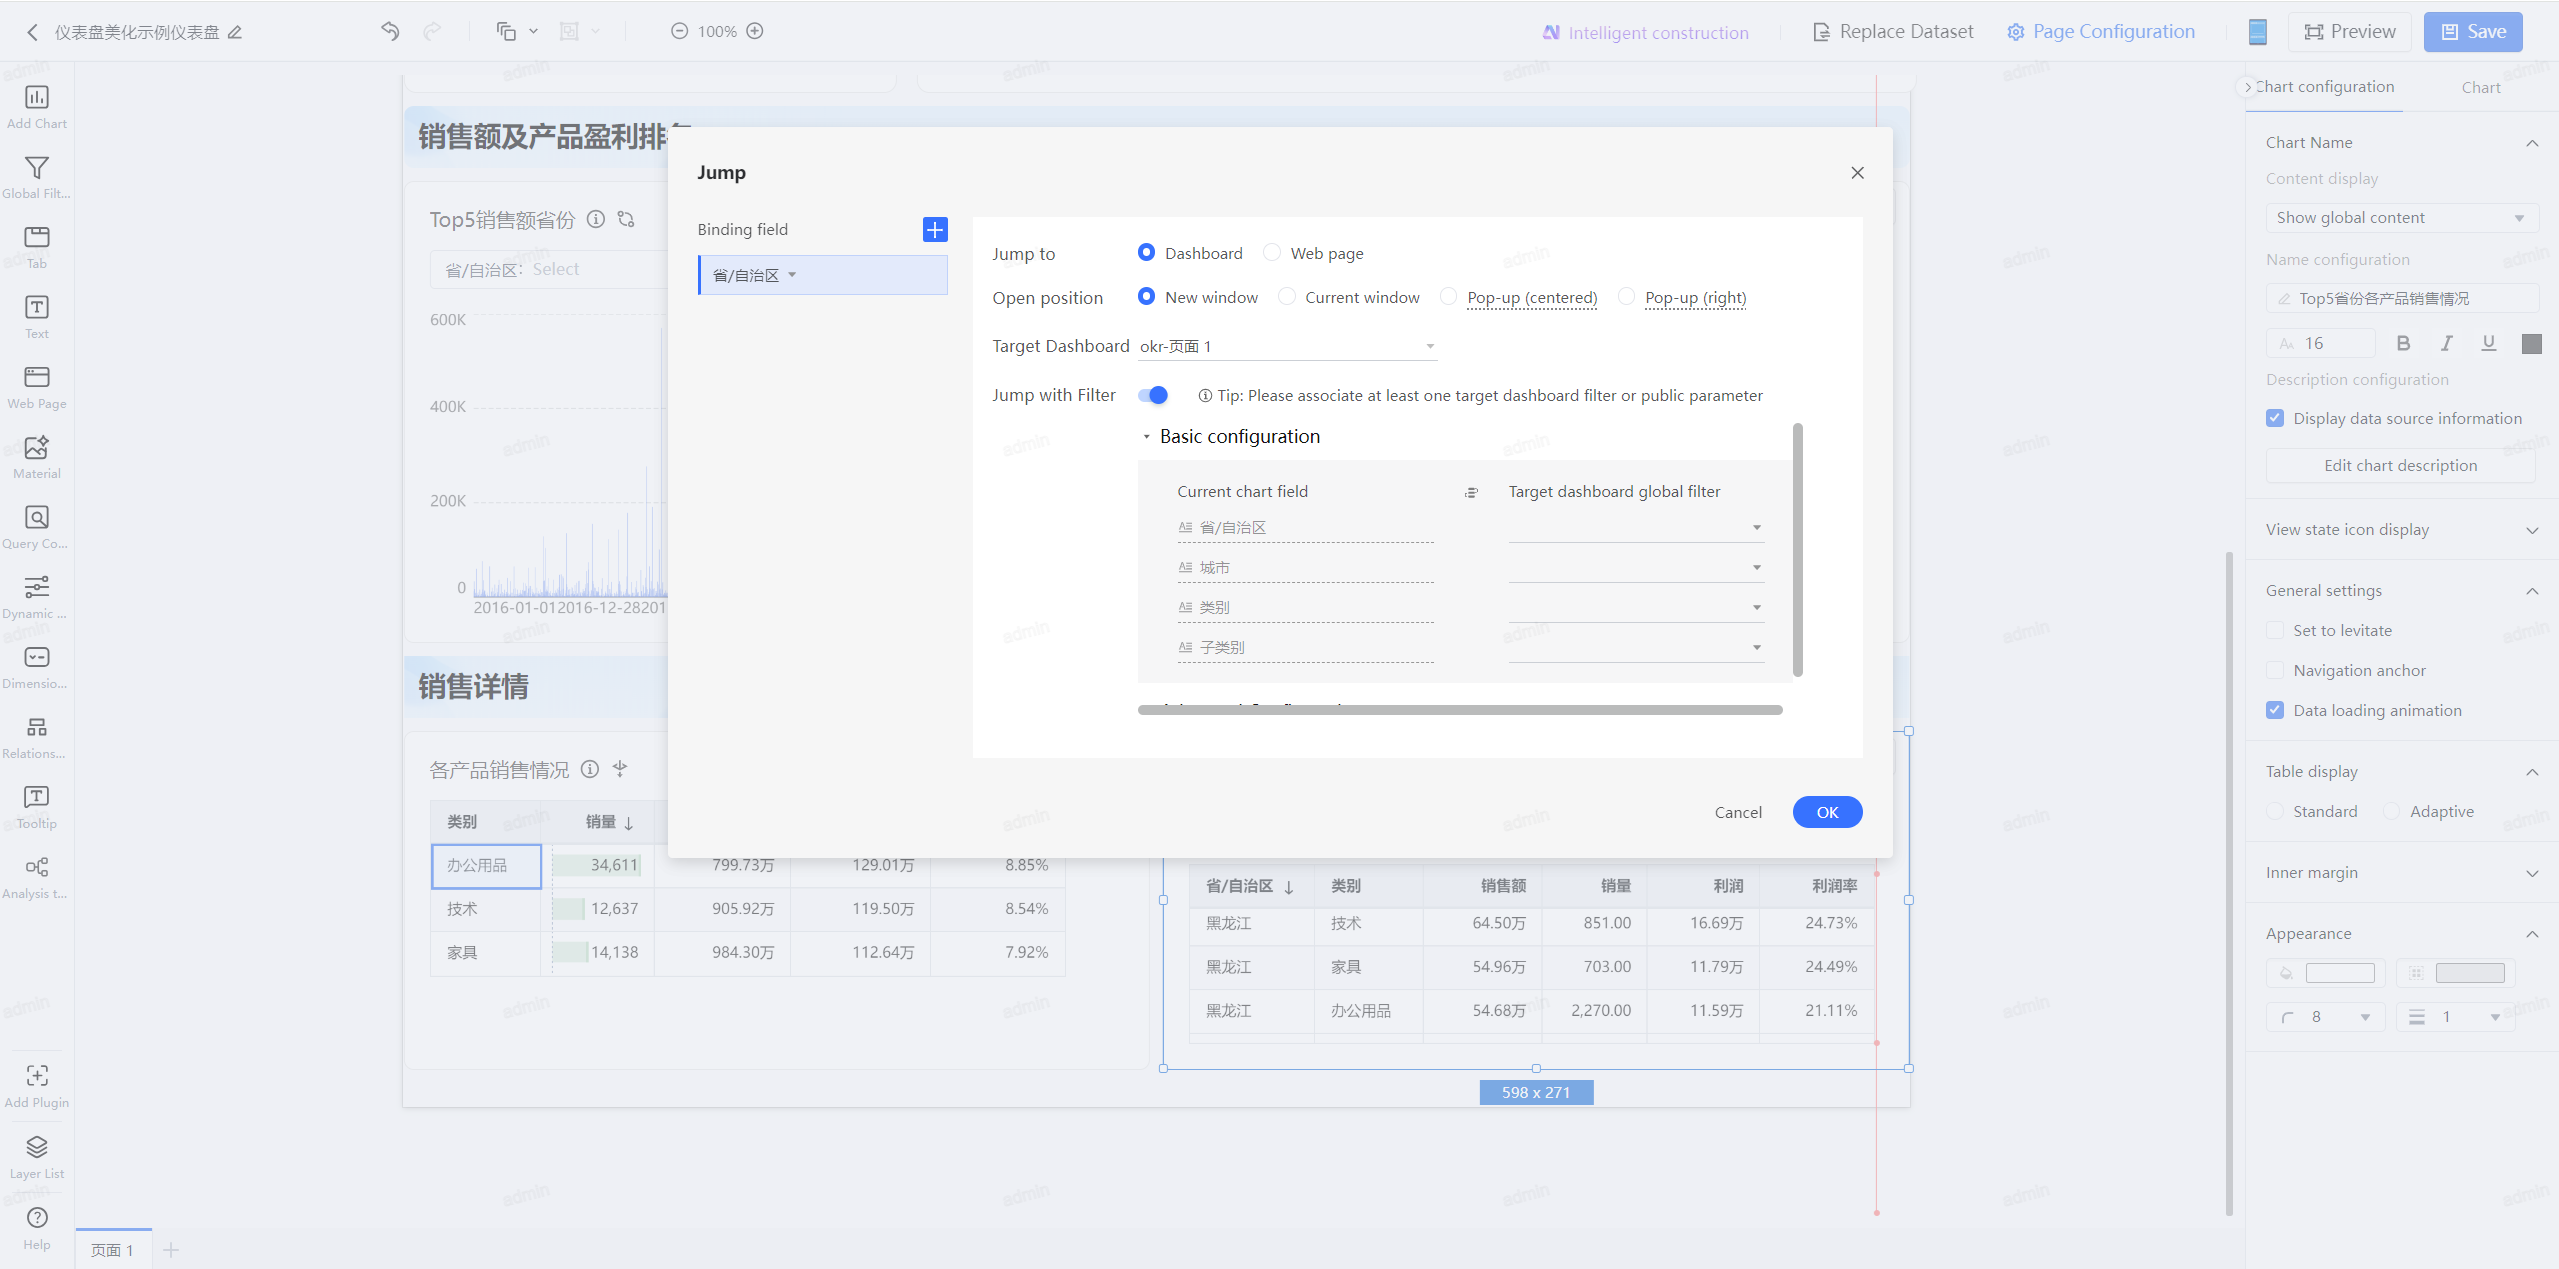This screenshot has height=1269, width=2559.
Task: Enable Set to levitate checkbox
Action: [2275, 630]
